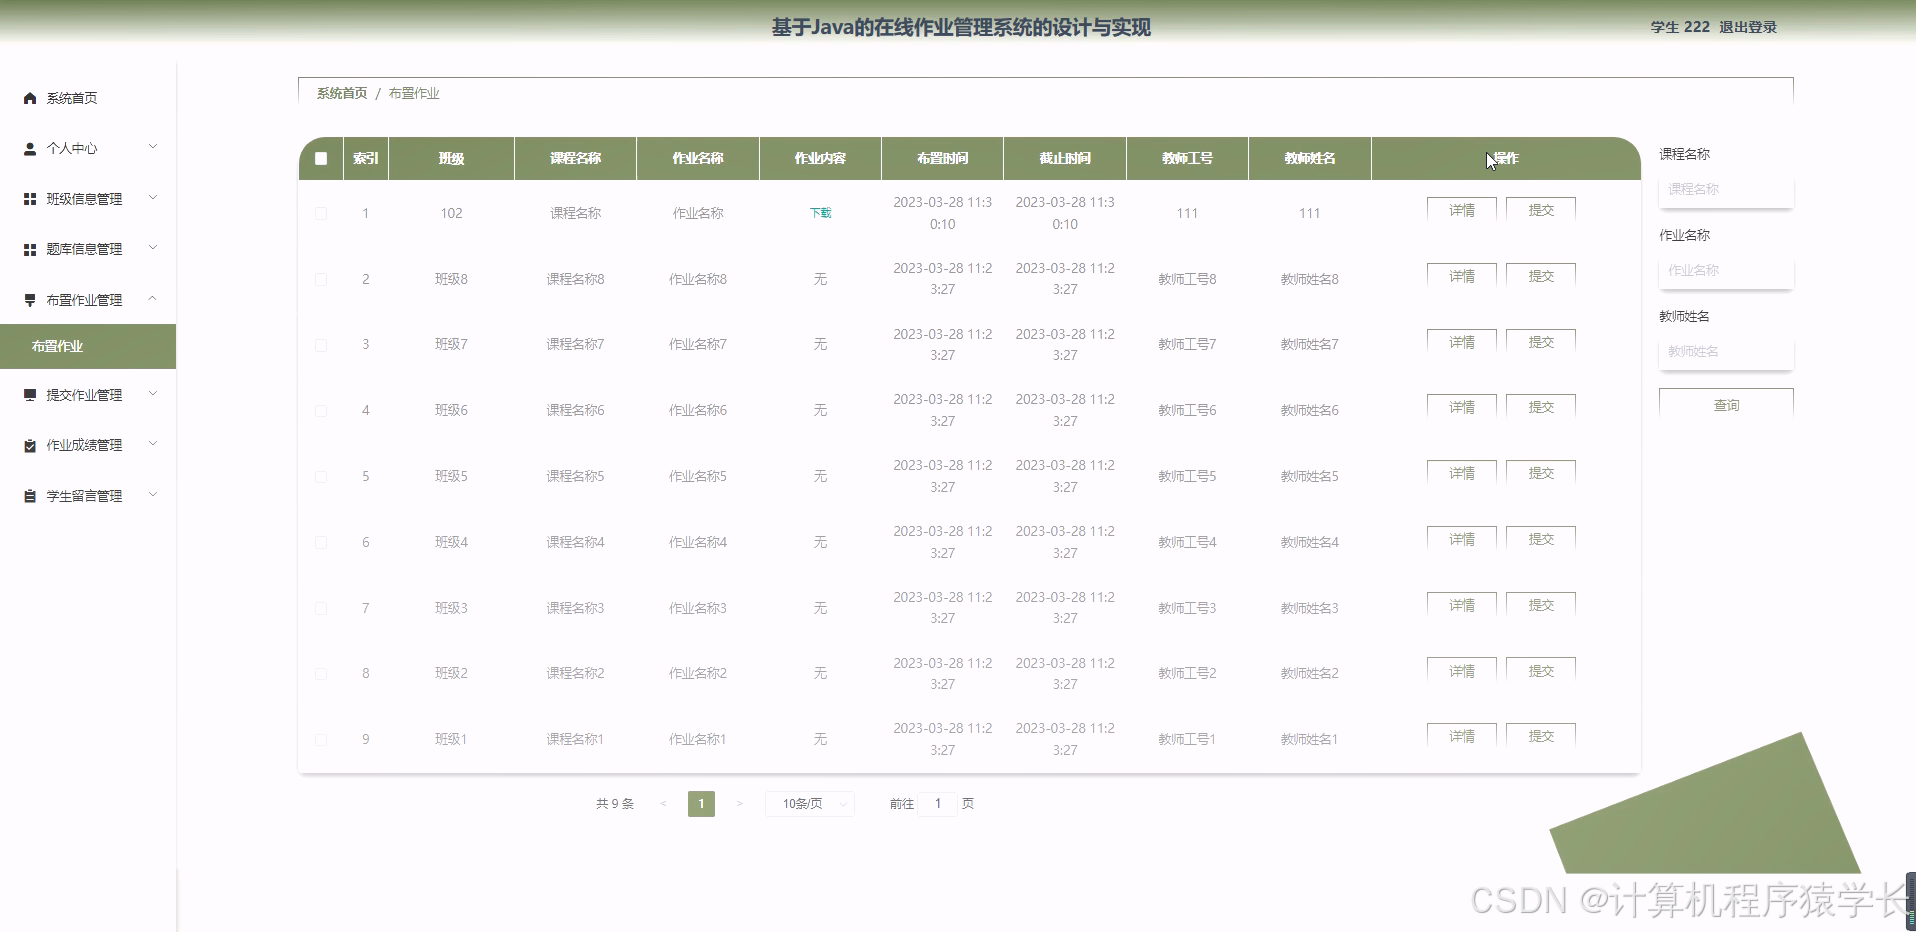Image resolution: width=1916 pixels, height=932 pixels.
Task: Expand the 提交作业管理 menu chevron
Action: (x=153, y=394)
